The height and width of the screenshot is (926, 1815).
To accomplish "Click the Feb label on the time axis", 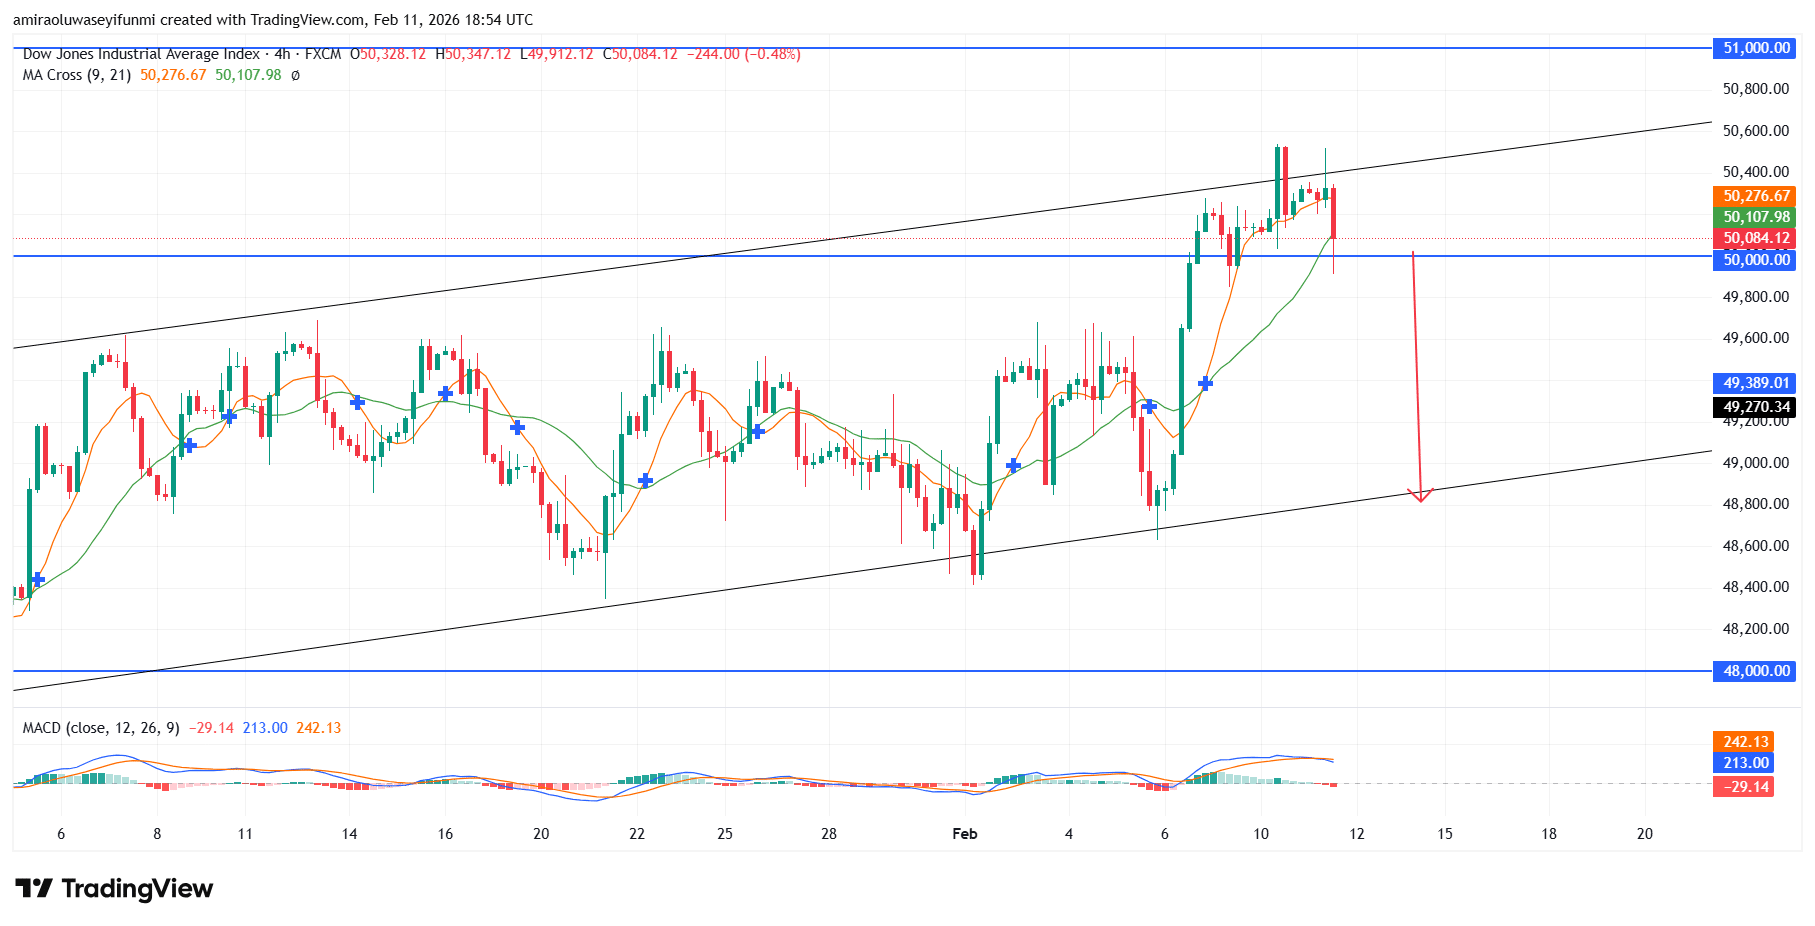I will (x=965, y=832).
